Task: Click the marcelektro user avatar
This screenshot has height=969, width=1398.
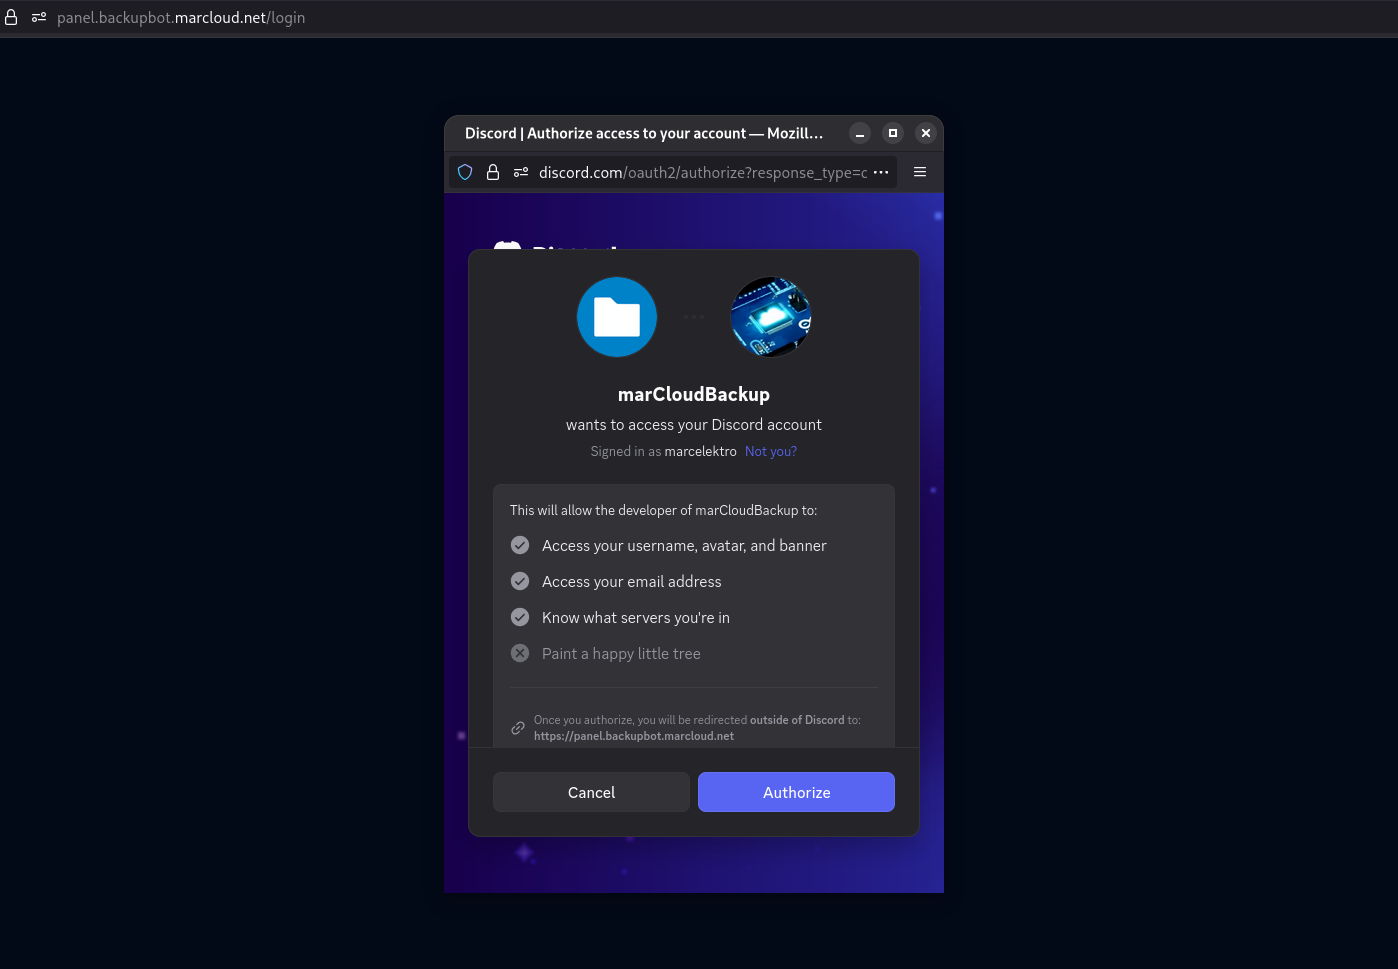Action: point(771,317)
